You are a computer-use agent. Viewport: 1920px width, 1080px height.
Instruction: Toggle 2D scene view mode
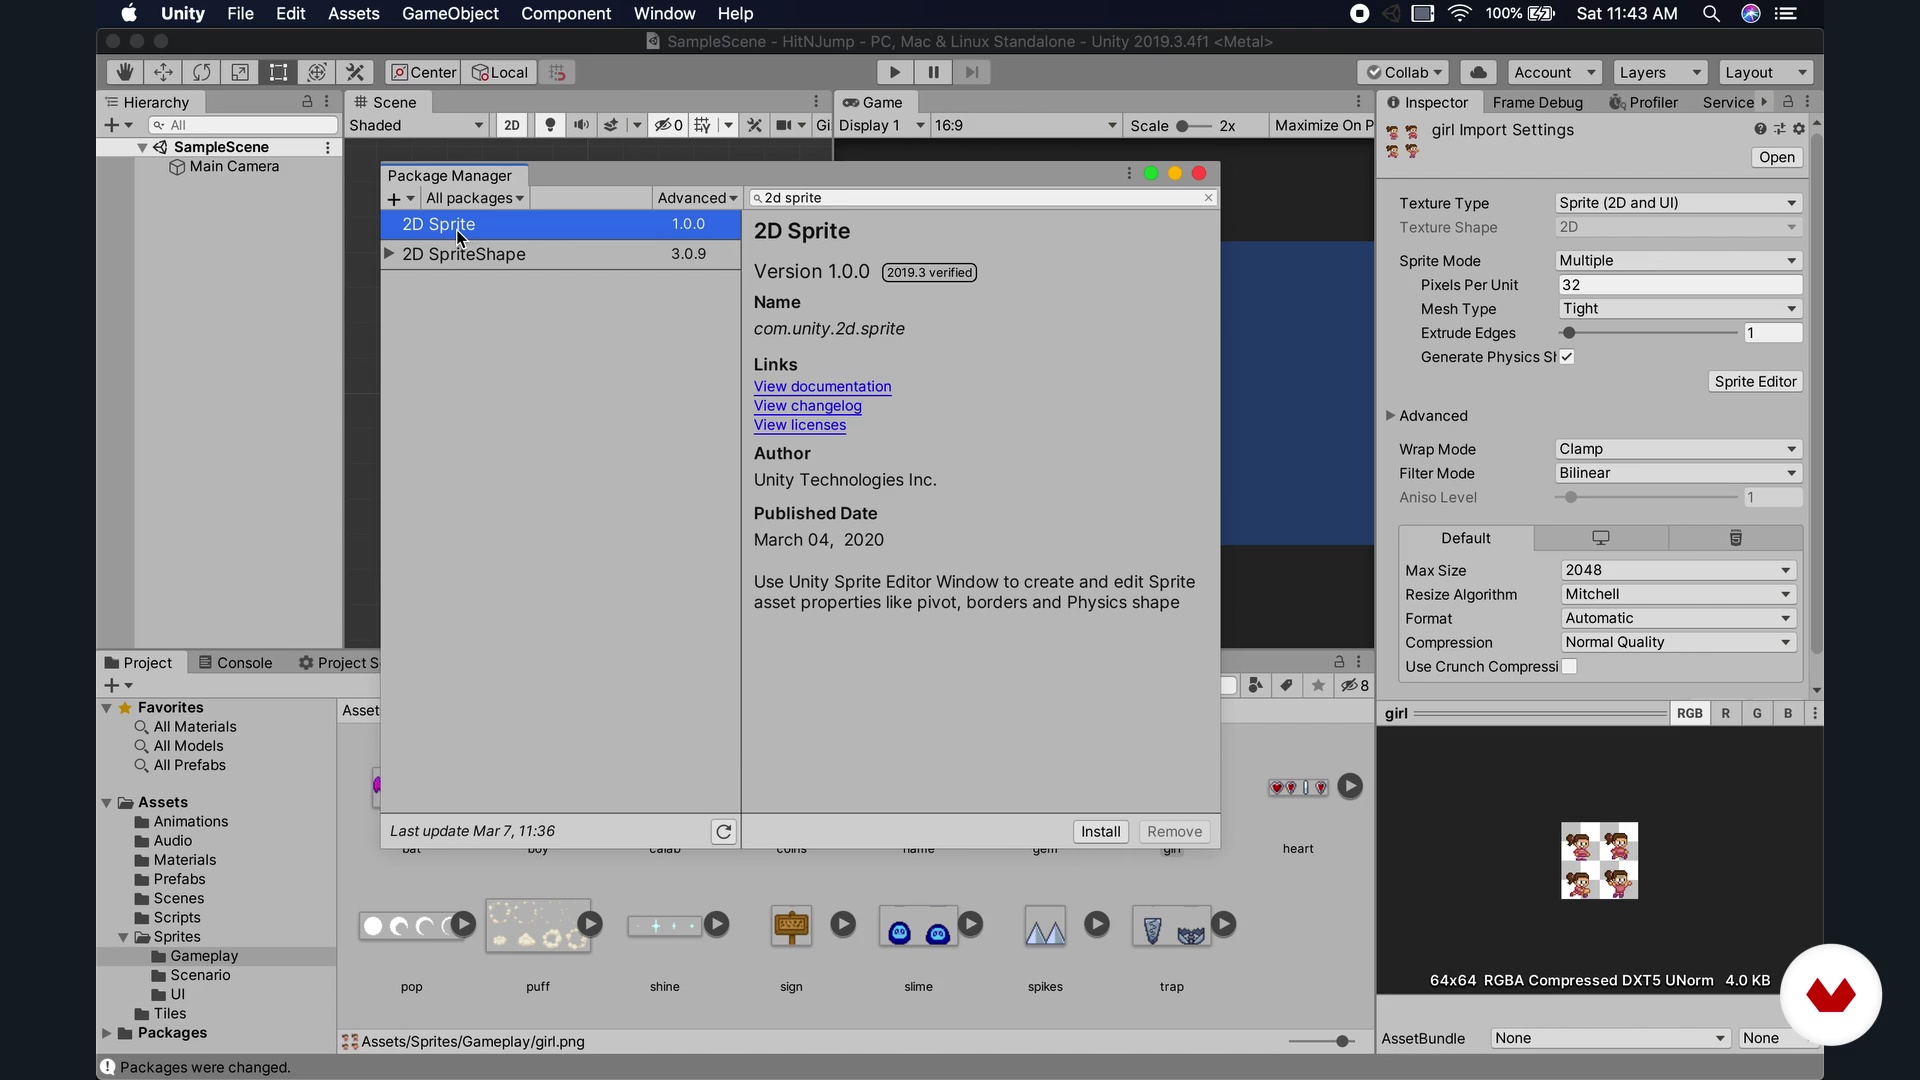point(512,125)
